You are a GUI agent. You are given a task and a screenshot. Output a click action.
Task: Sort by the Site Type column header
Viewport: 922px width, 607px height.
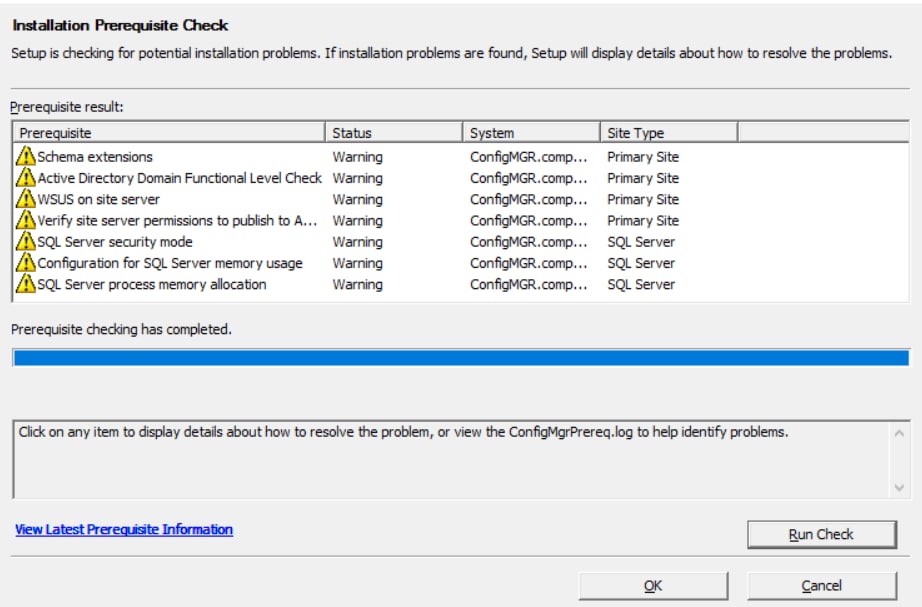click(669, 133)
